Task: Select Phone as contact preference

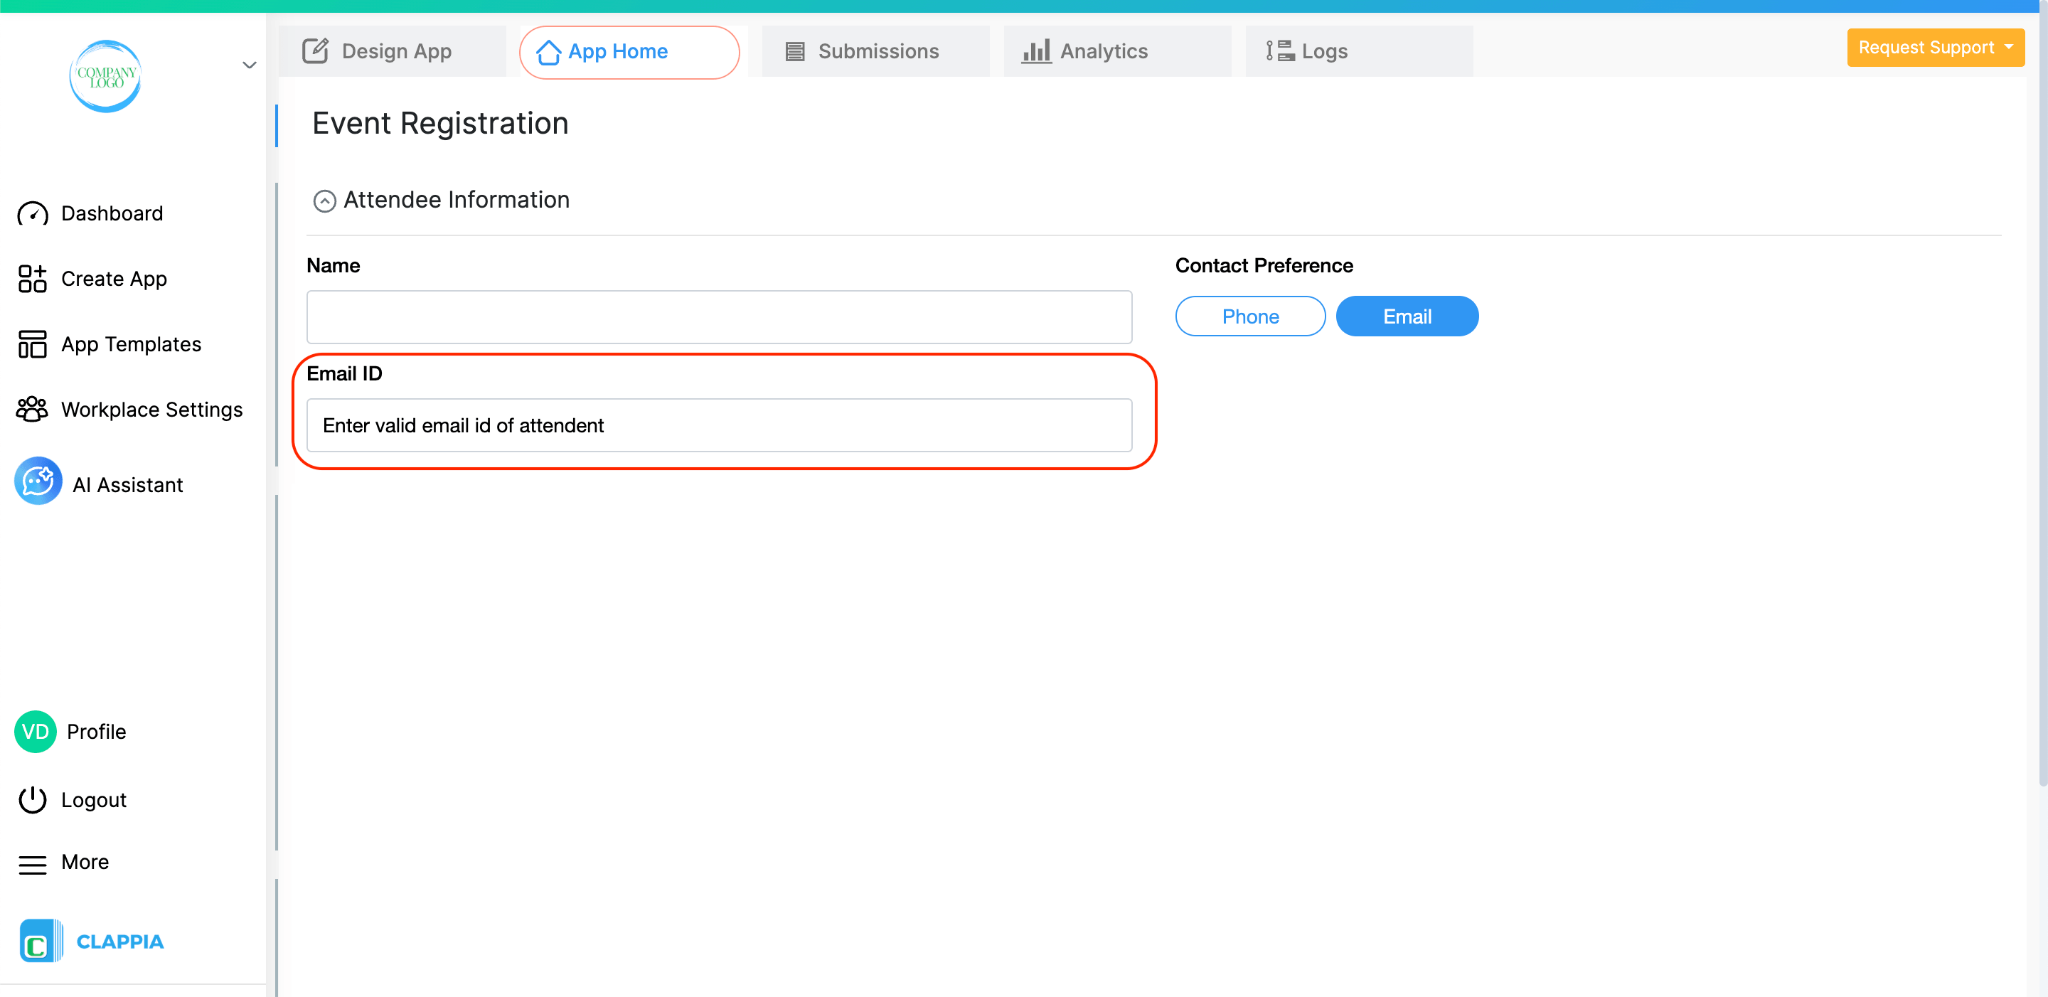Action: tap(1249, 316)
